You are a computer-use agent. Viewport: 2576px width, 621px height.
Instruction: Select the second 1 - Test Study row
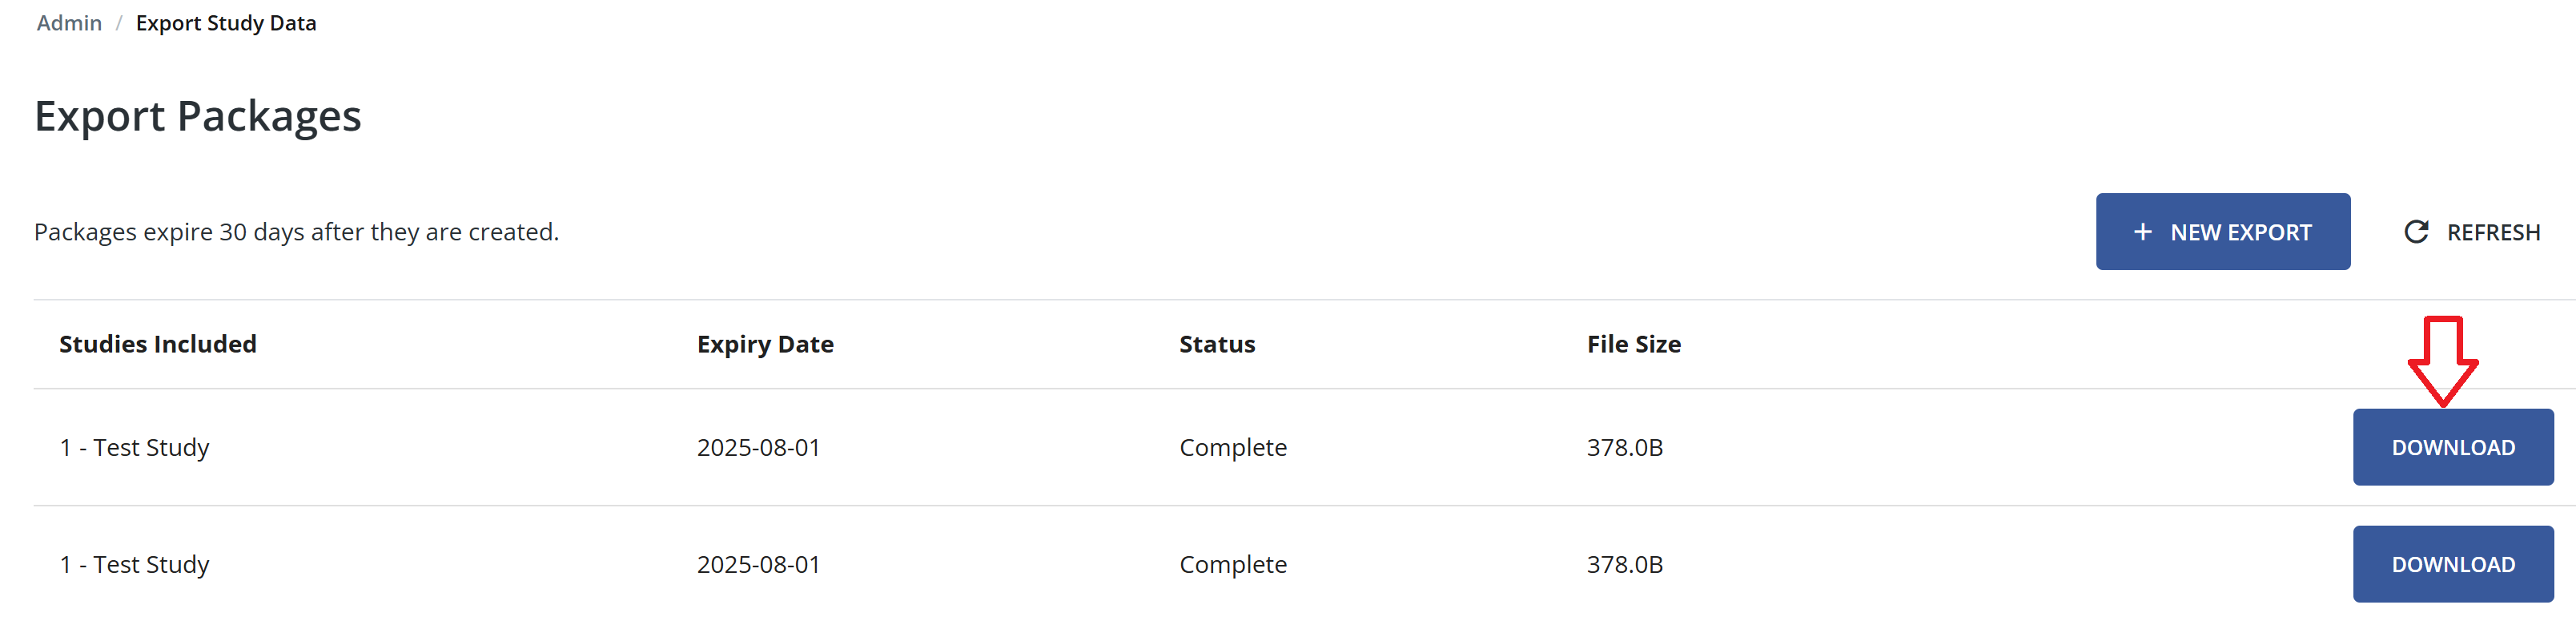(x=135, y=563)
